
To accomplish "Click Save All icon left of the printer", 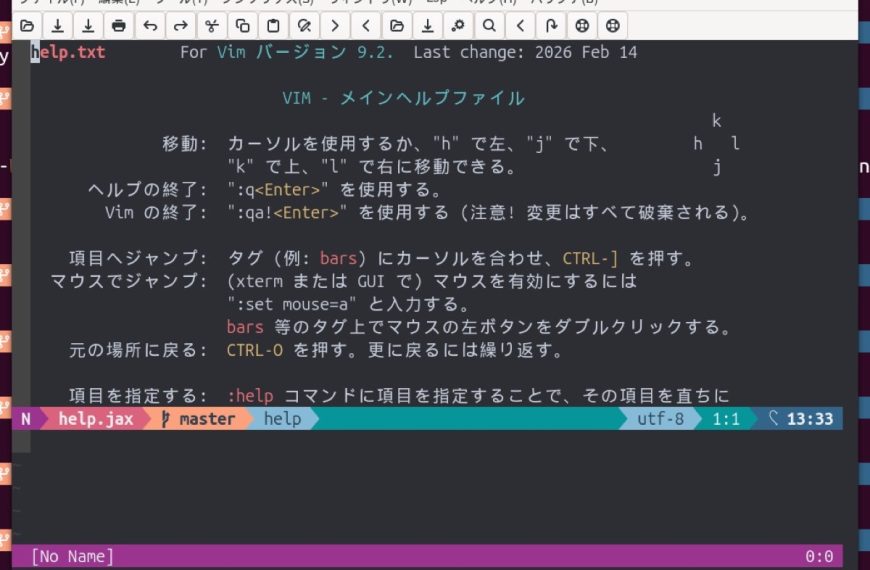I will 88,26.
